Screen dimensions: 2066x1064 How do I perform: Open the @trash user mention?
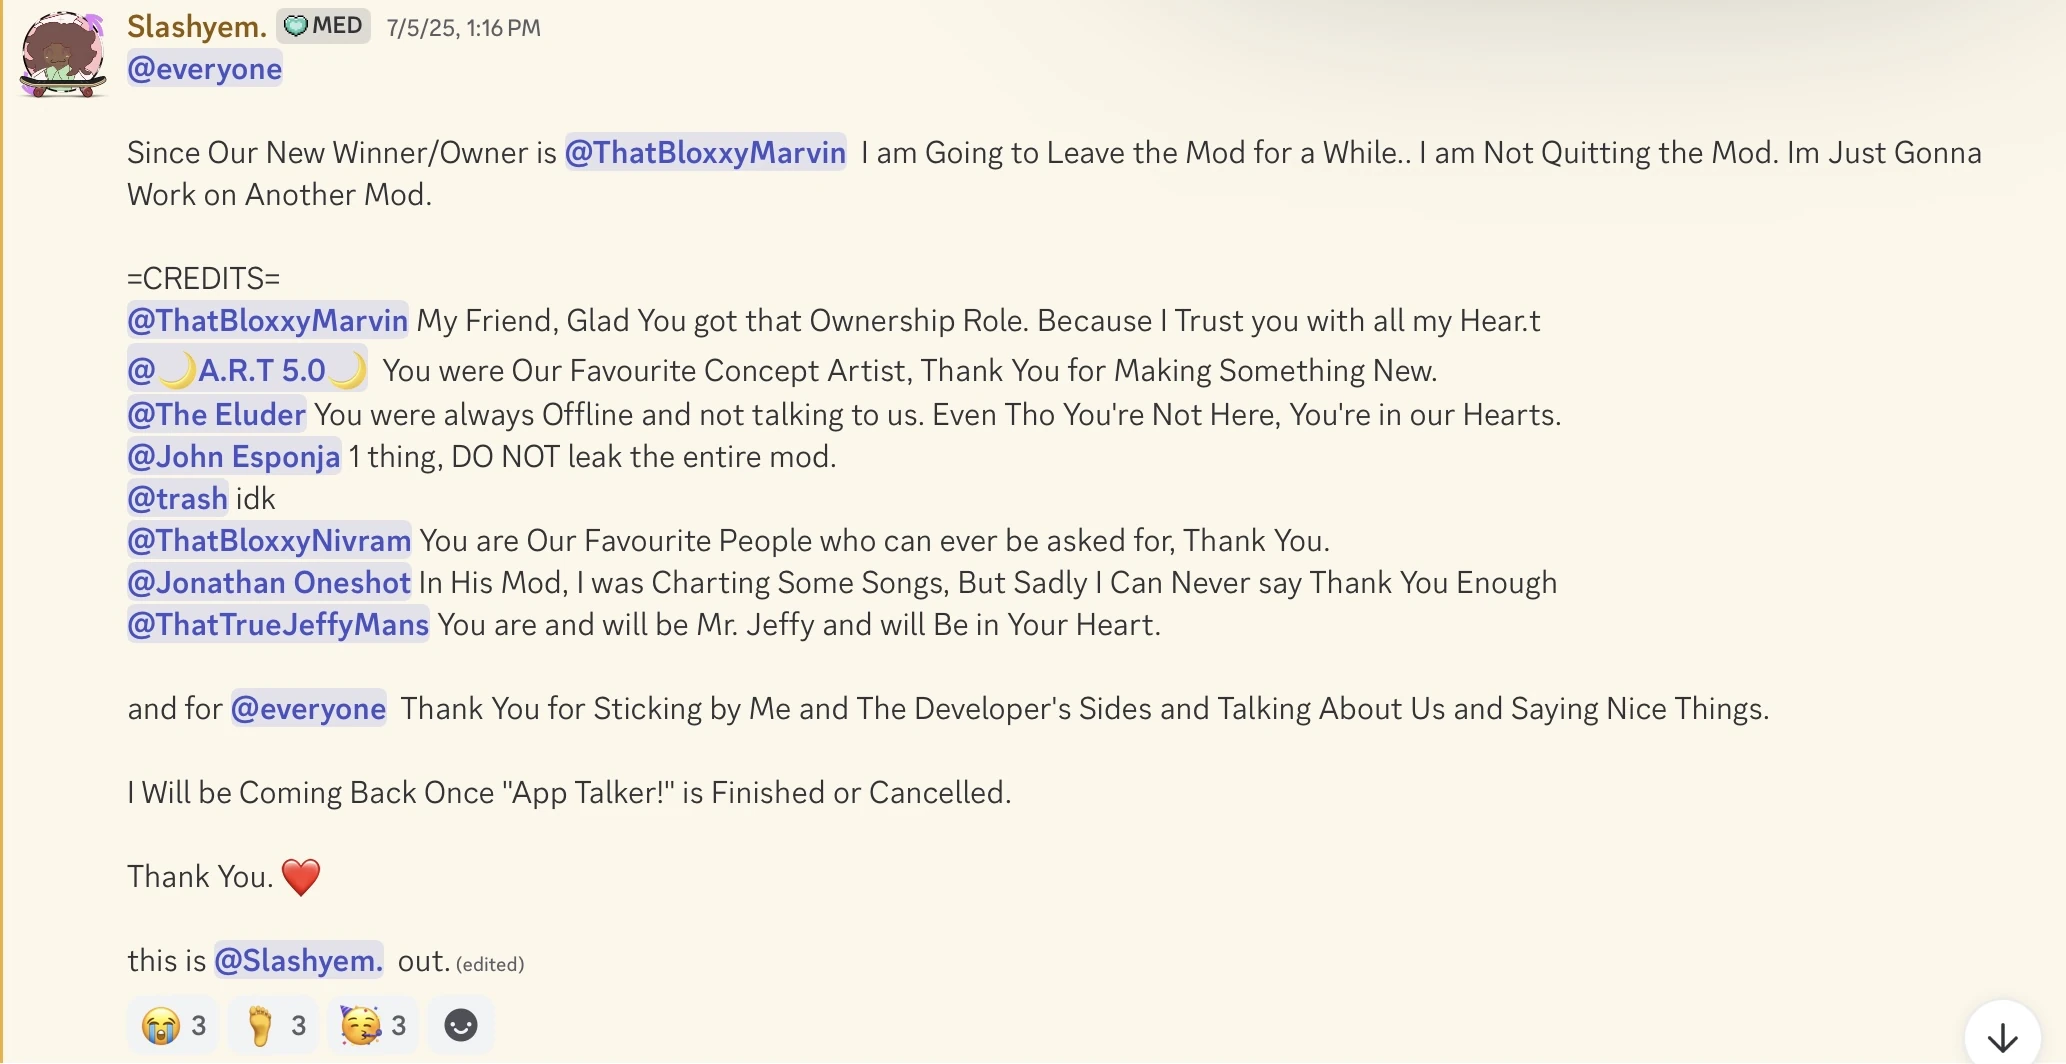178,498
